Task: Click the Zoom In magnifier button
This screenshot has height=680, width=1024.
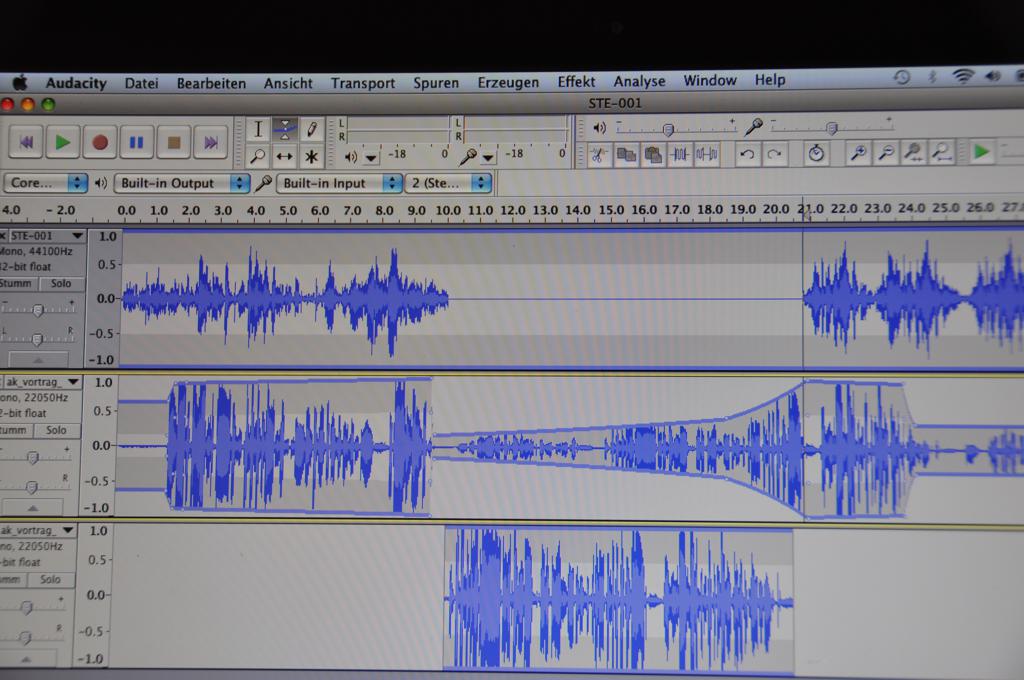Action: coord(858,153)
